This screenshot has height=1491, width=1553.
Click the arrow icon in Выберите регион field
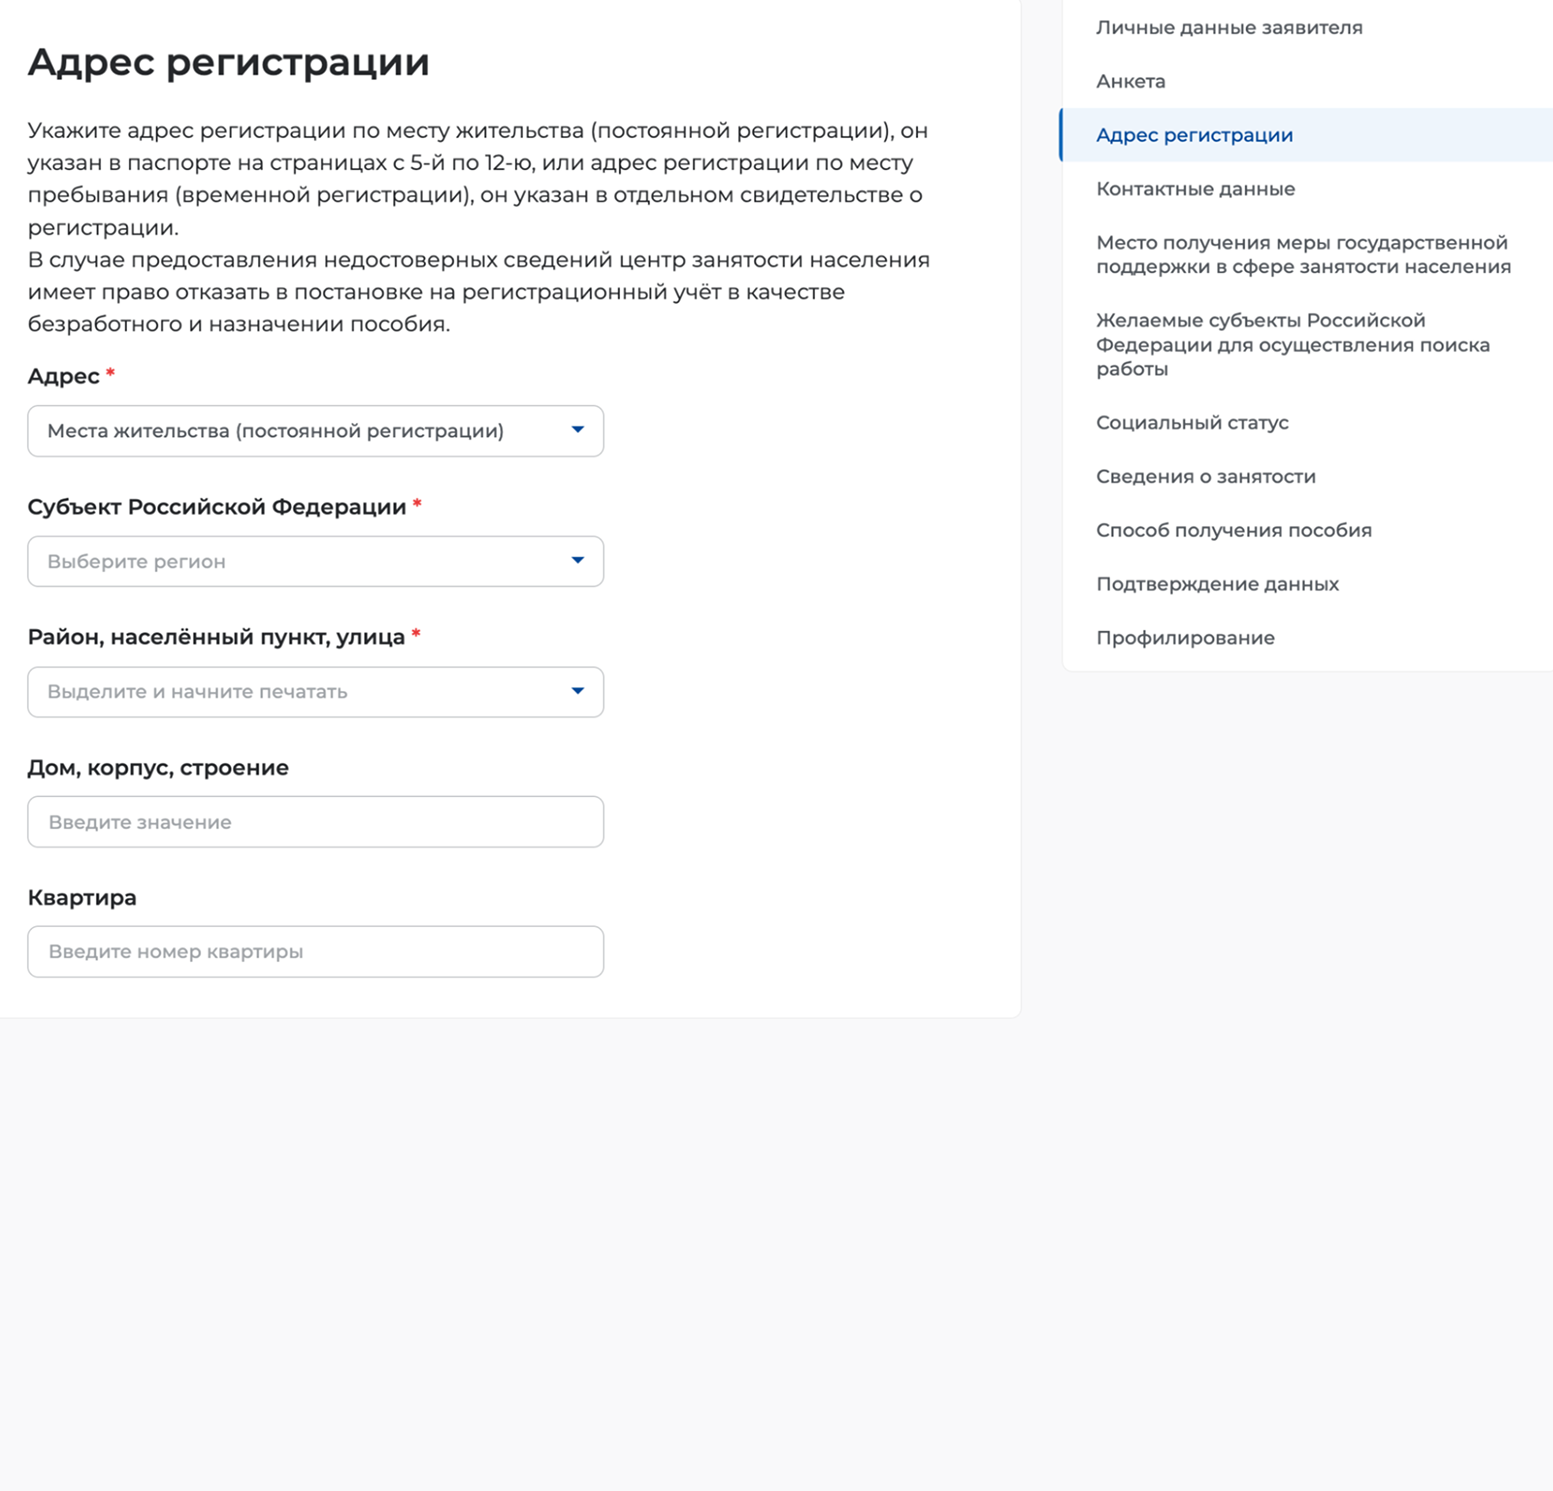(577, 560)
